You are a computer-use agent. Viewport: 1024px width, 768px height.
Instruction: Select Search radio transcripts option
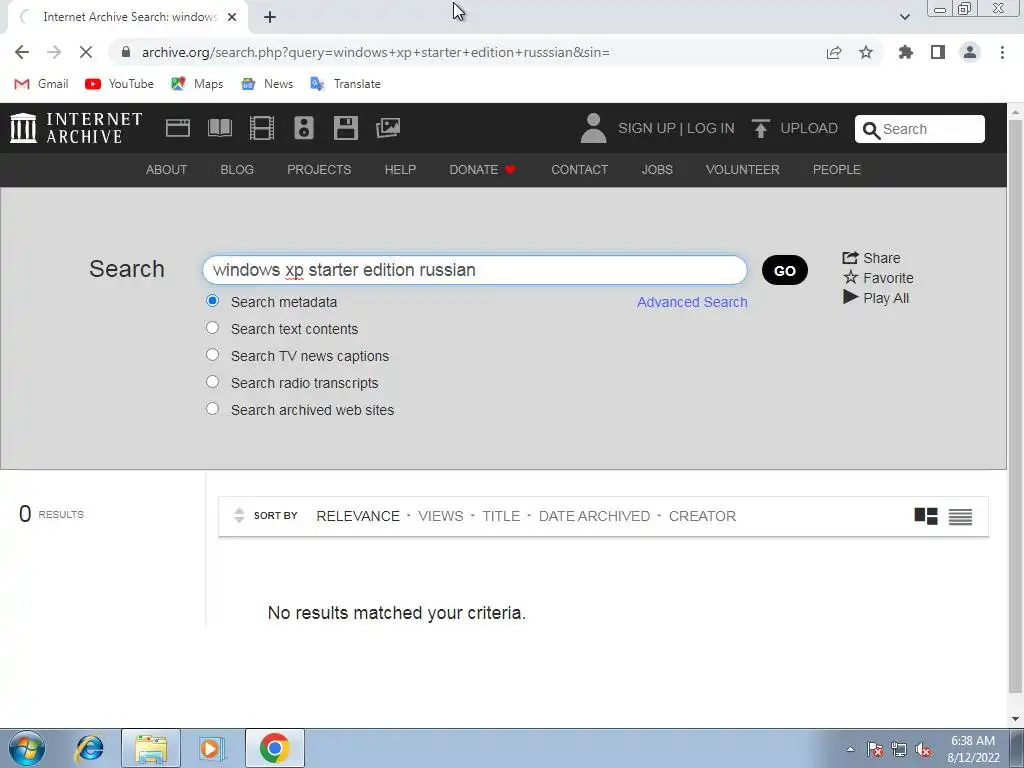pyautogui.click(x=212, y=381)
